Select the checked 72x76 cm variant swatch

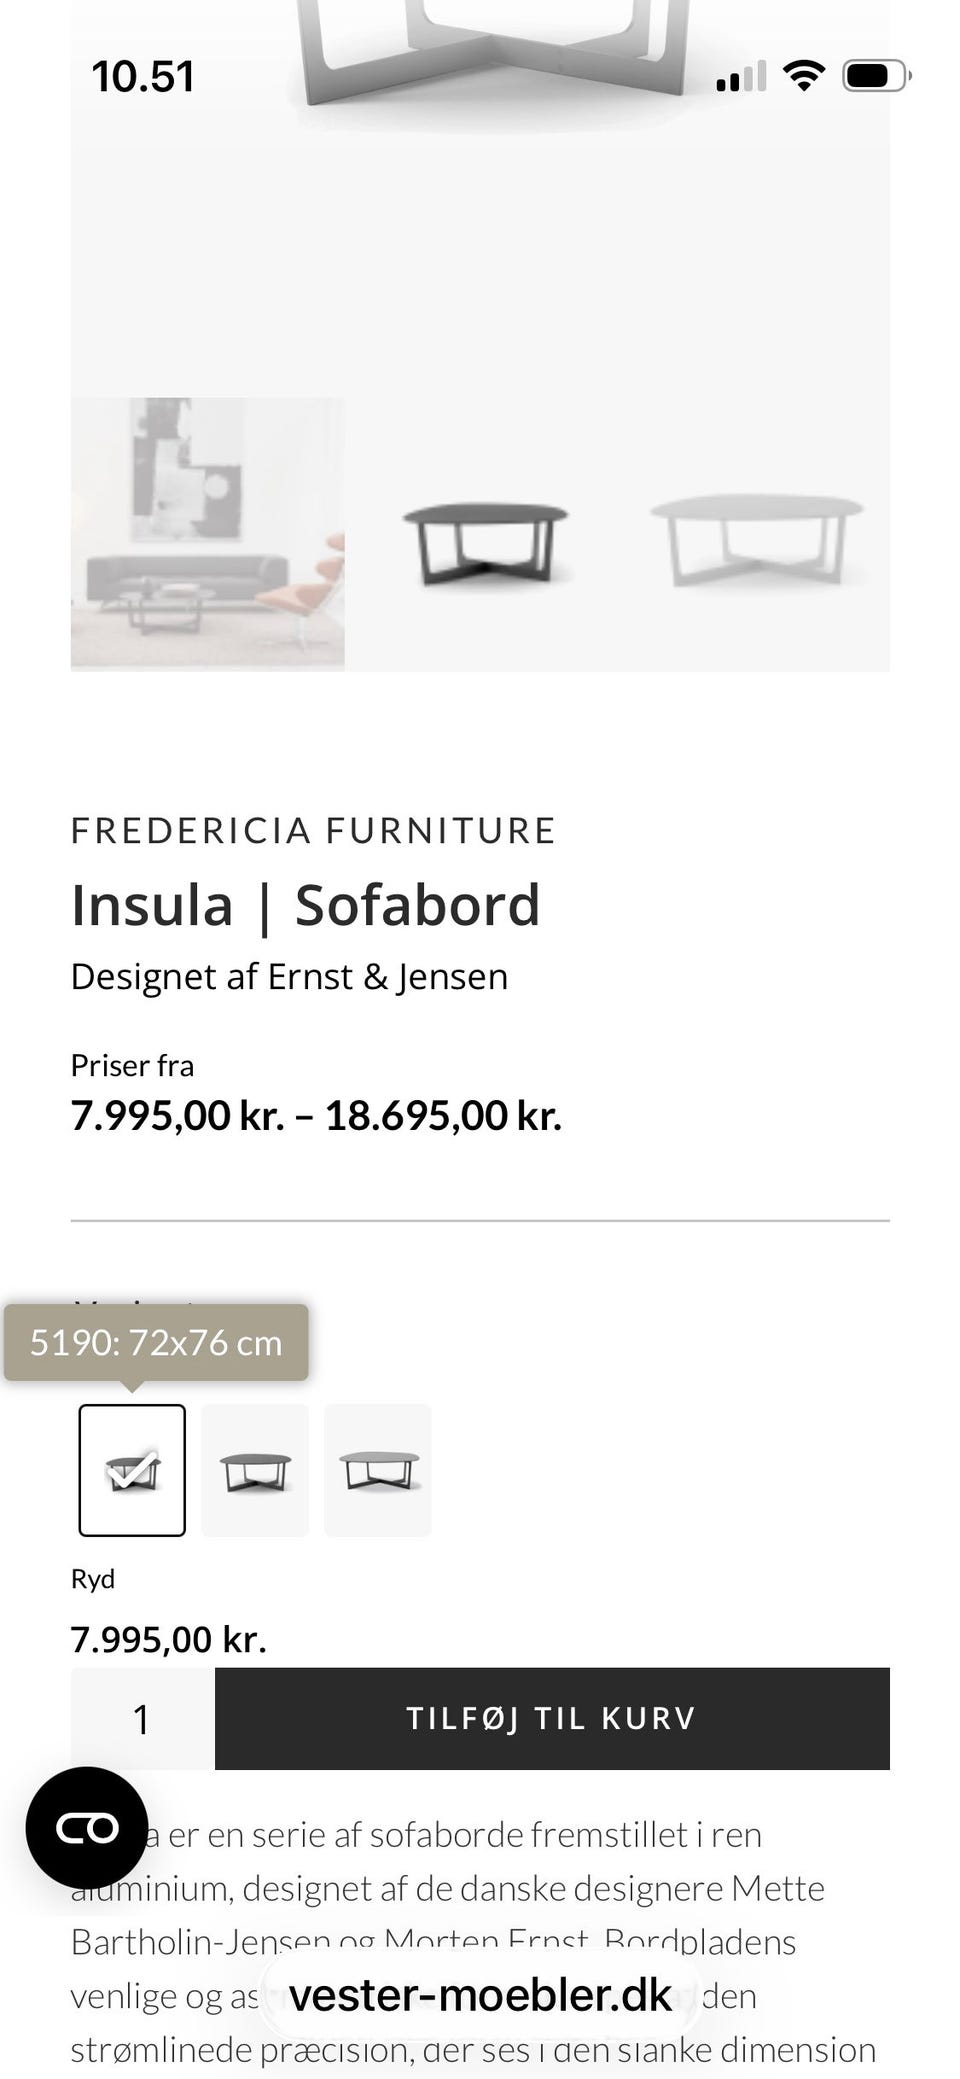tap(132, 1469)
